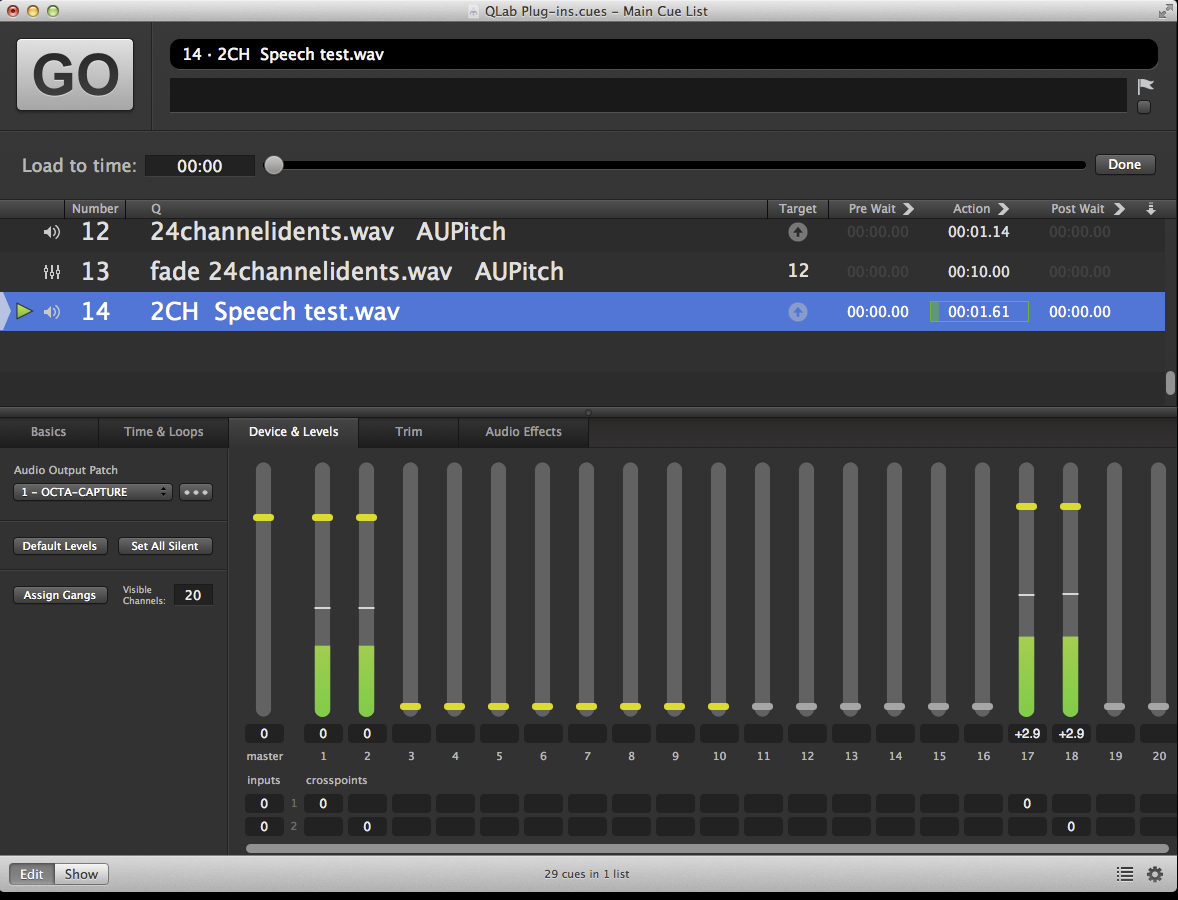The image size is (1178, 900).
Task: Click the speaker icon on cue 12
Action: click(x=52, y=232)
